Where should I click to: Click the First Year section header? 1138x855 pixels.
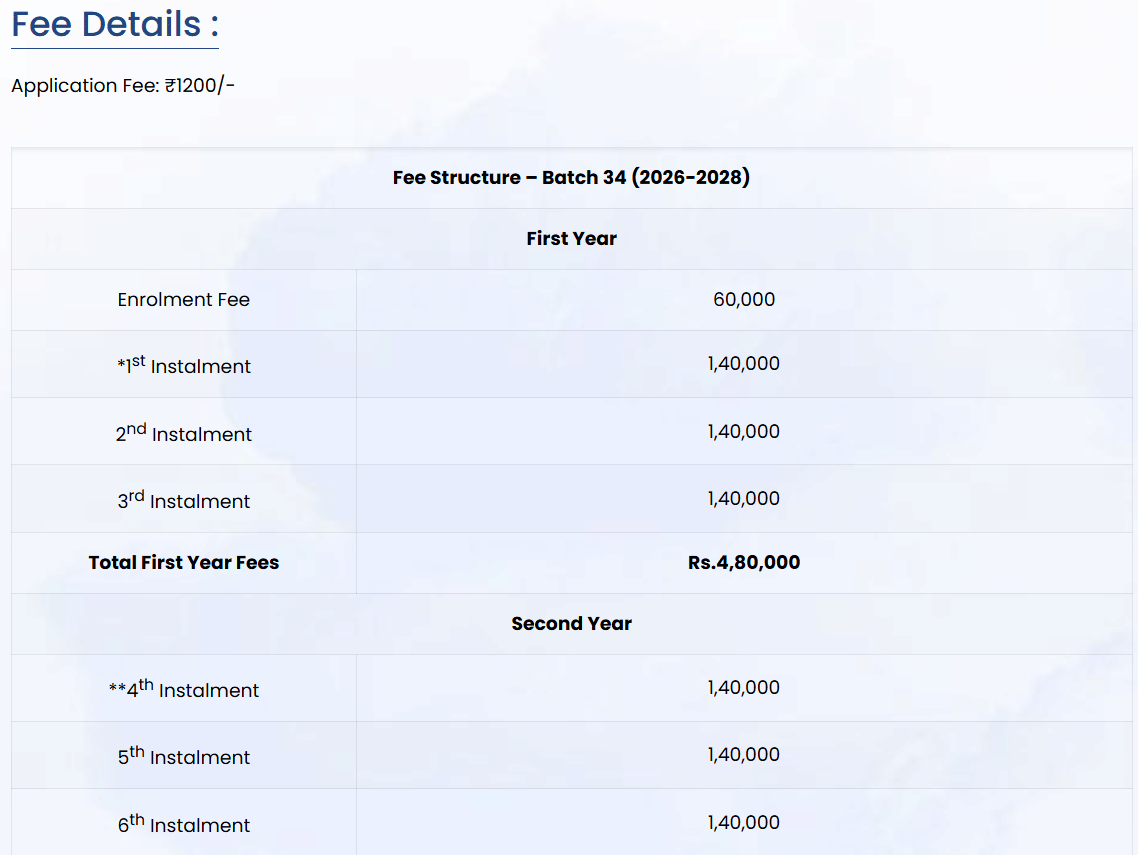(x=571, y=239)
